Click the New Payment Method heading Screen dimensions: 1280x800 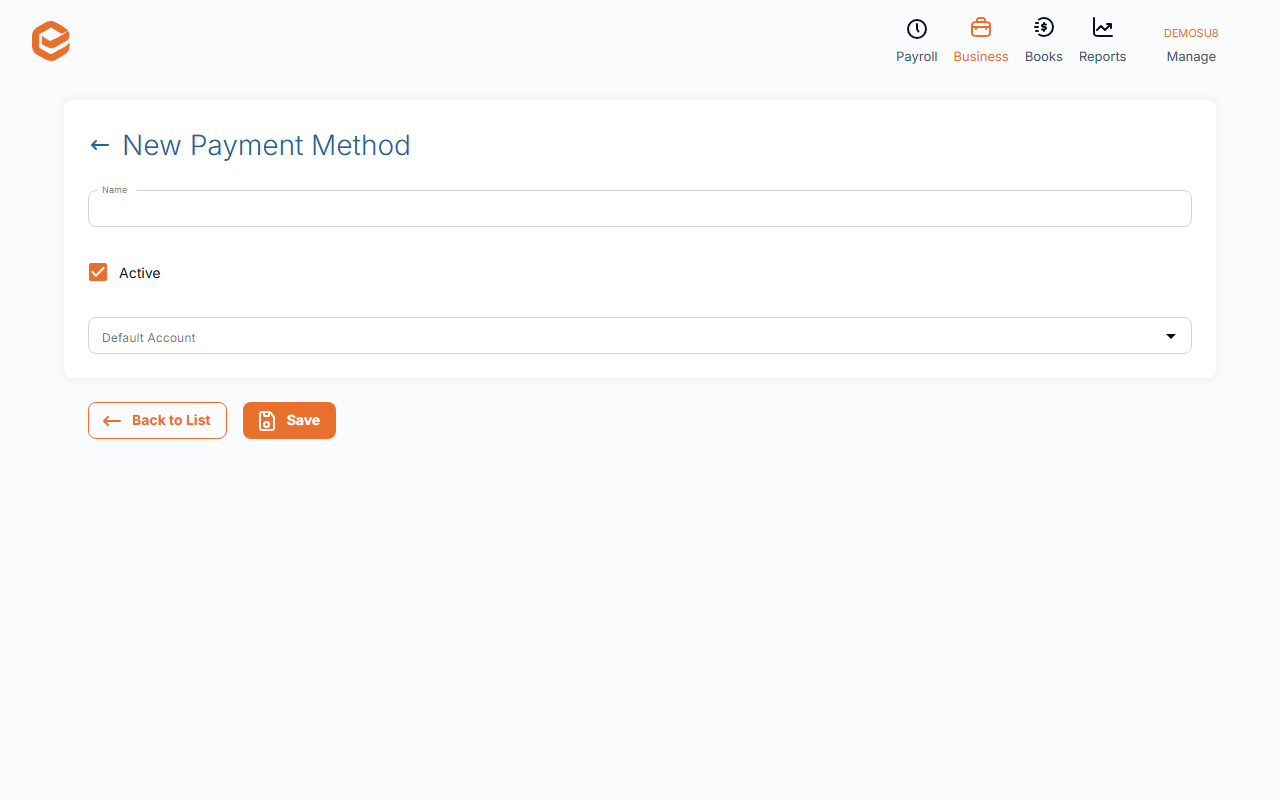266,145
